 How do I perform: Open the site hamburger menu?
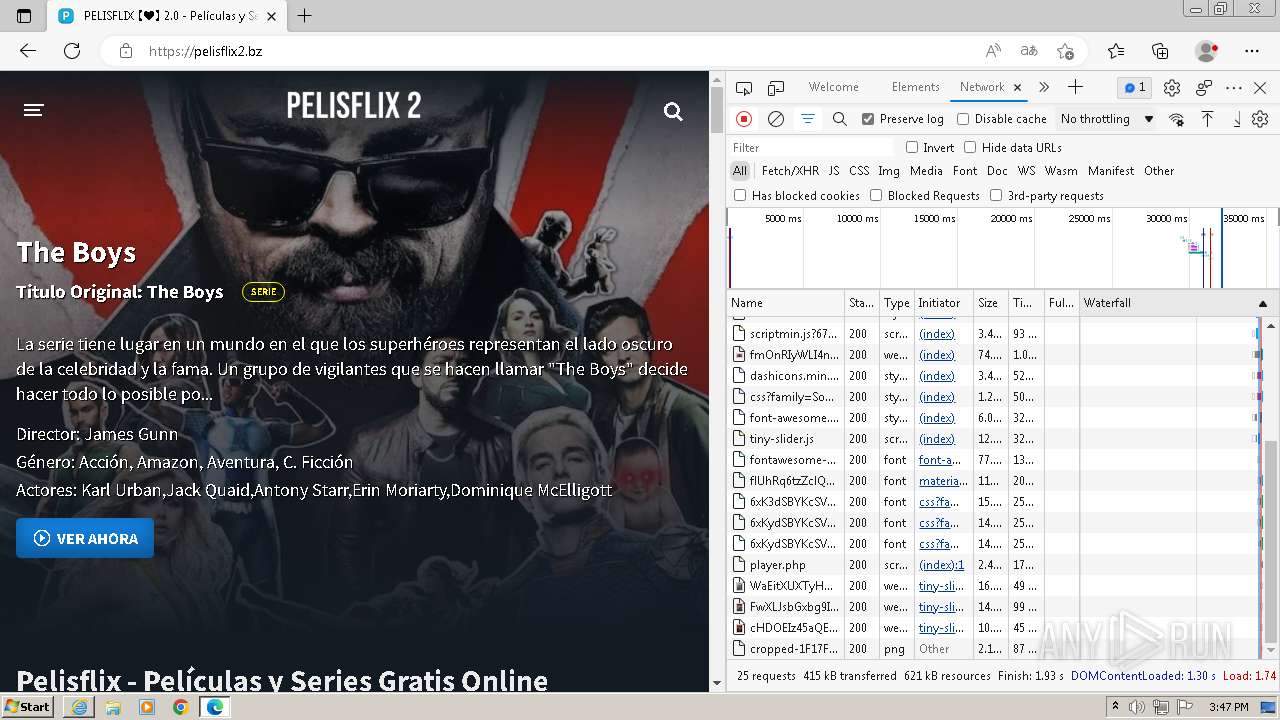pyautogui.click(x=34, y=110)
